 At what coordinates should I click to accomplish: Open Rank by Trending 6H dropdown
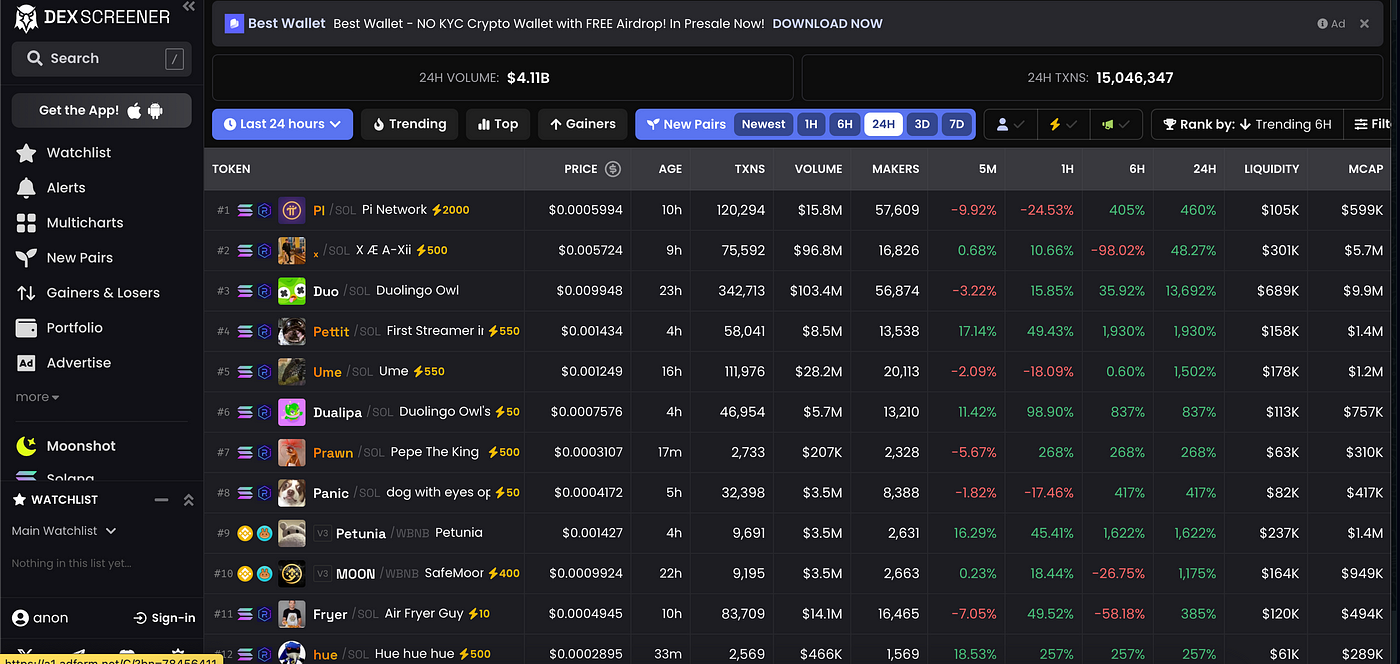pos(1246,124)
